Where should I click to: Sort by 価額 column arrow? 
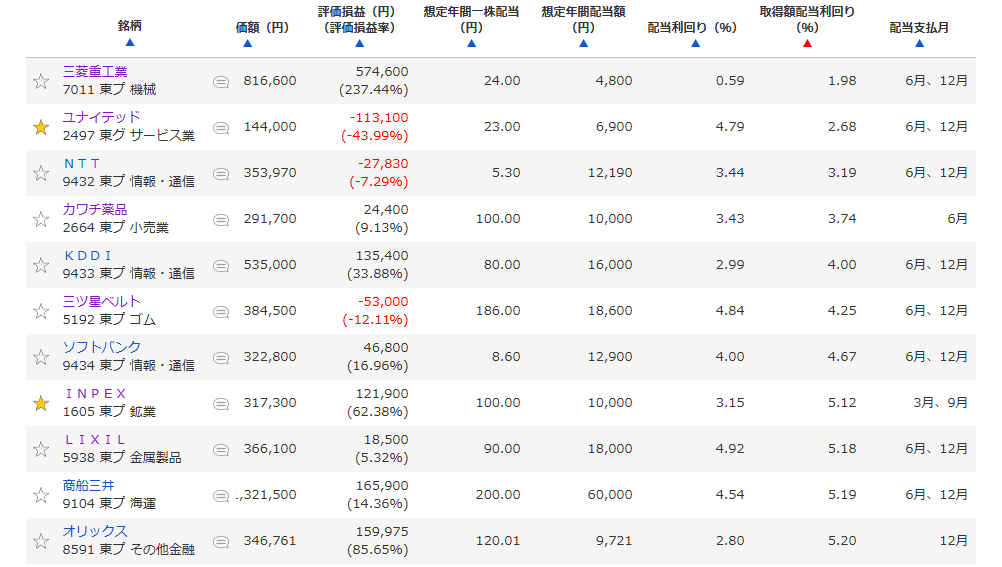coord(247,43)
